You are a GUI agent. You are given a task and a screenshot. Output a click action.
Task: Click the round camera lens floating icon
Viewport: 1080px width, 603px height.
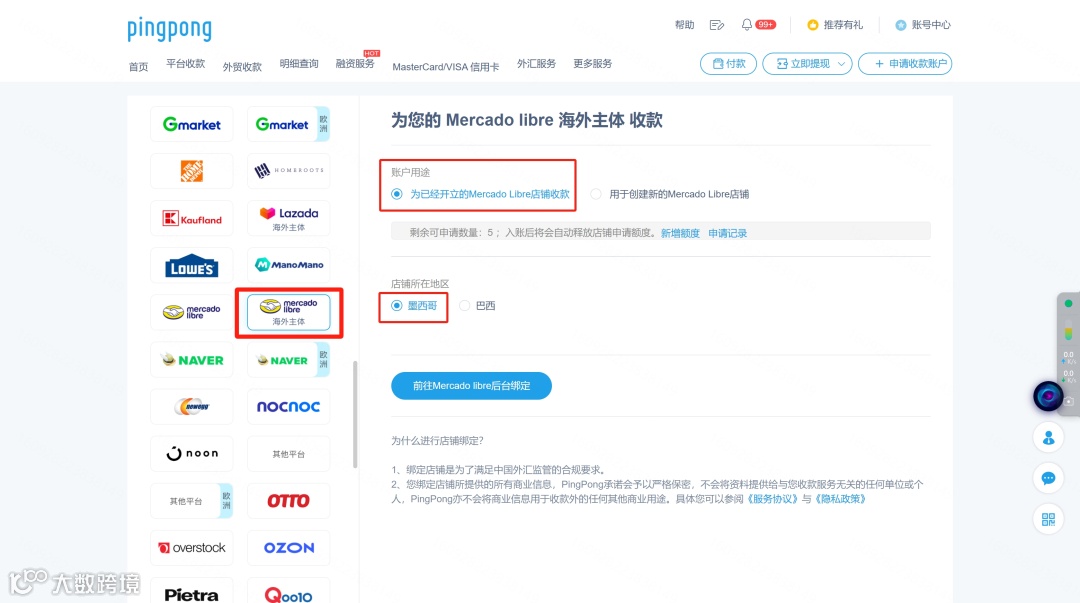point(1048,397)
